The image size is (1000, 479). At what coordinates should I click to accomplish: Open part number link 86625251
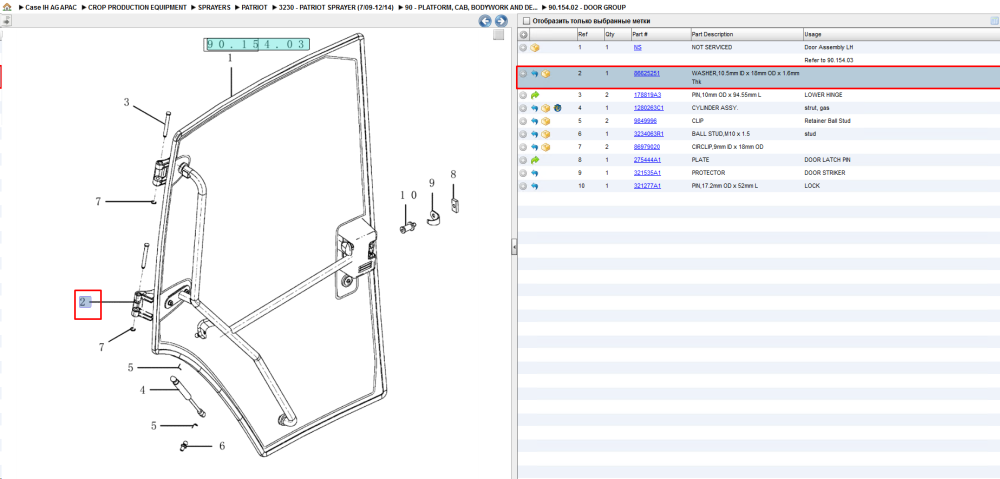[x=647, y=73]
